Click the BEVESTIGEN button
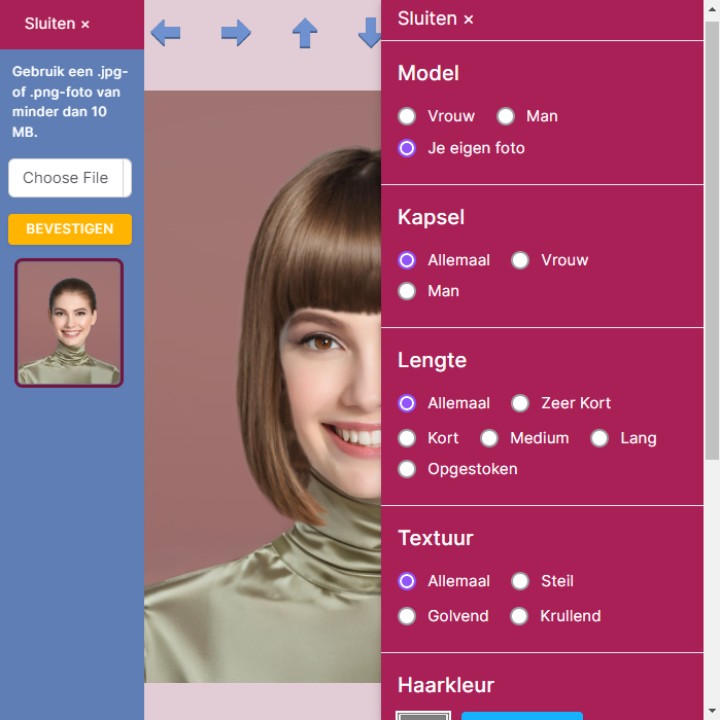 70,229
